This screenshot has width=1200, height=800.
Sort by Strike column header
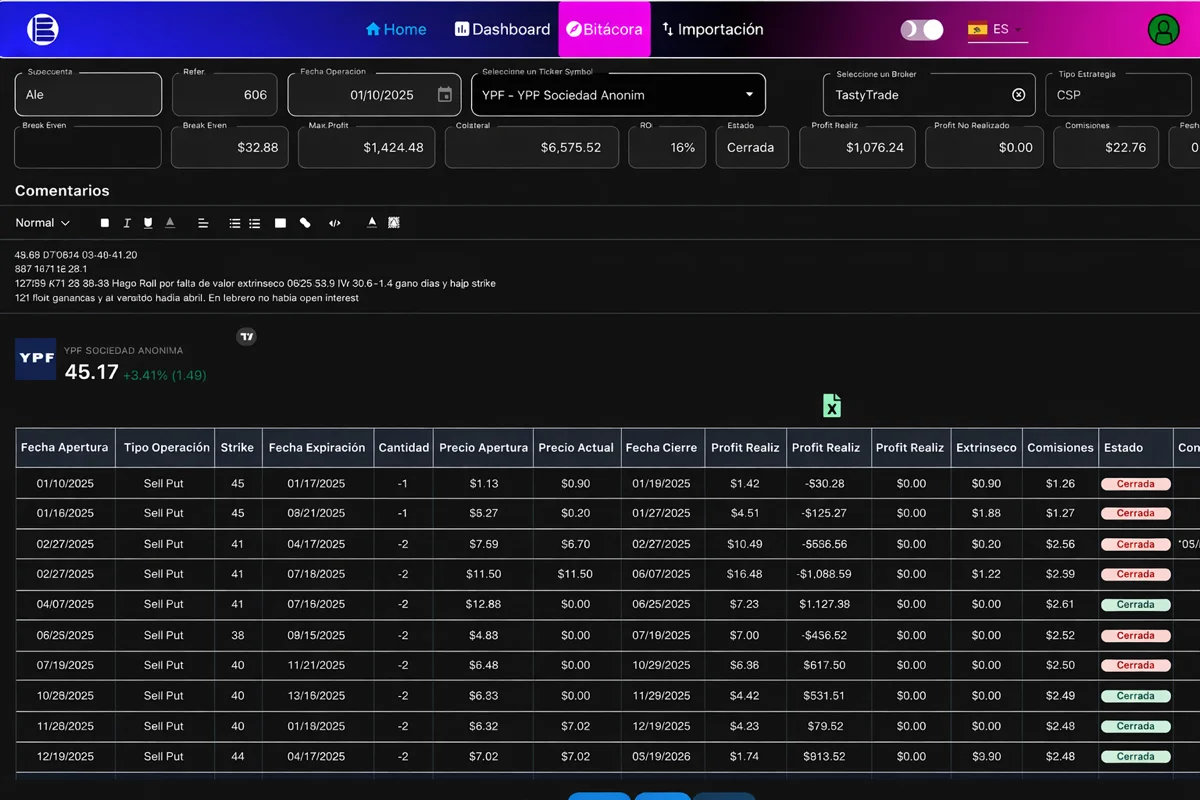(x=238, y=448)
